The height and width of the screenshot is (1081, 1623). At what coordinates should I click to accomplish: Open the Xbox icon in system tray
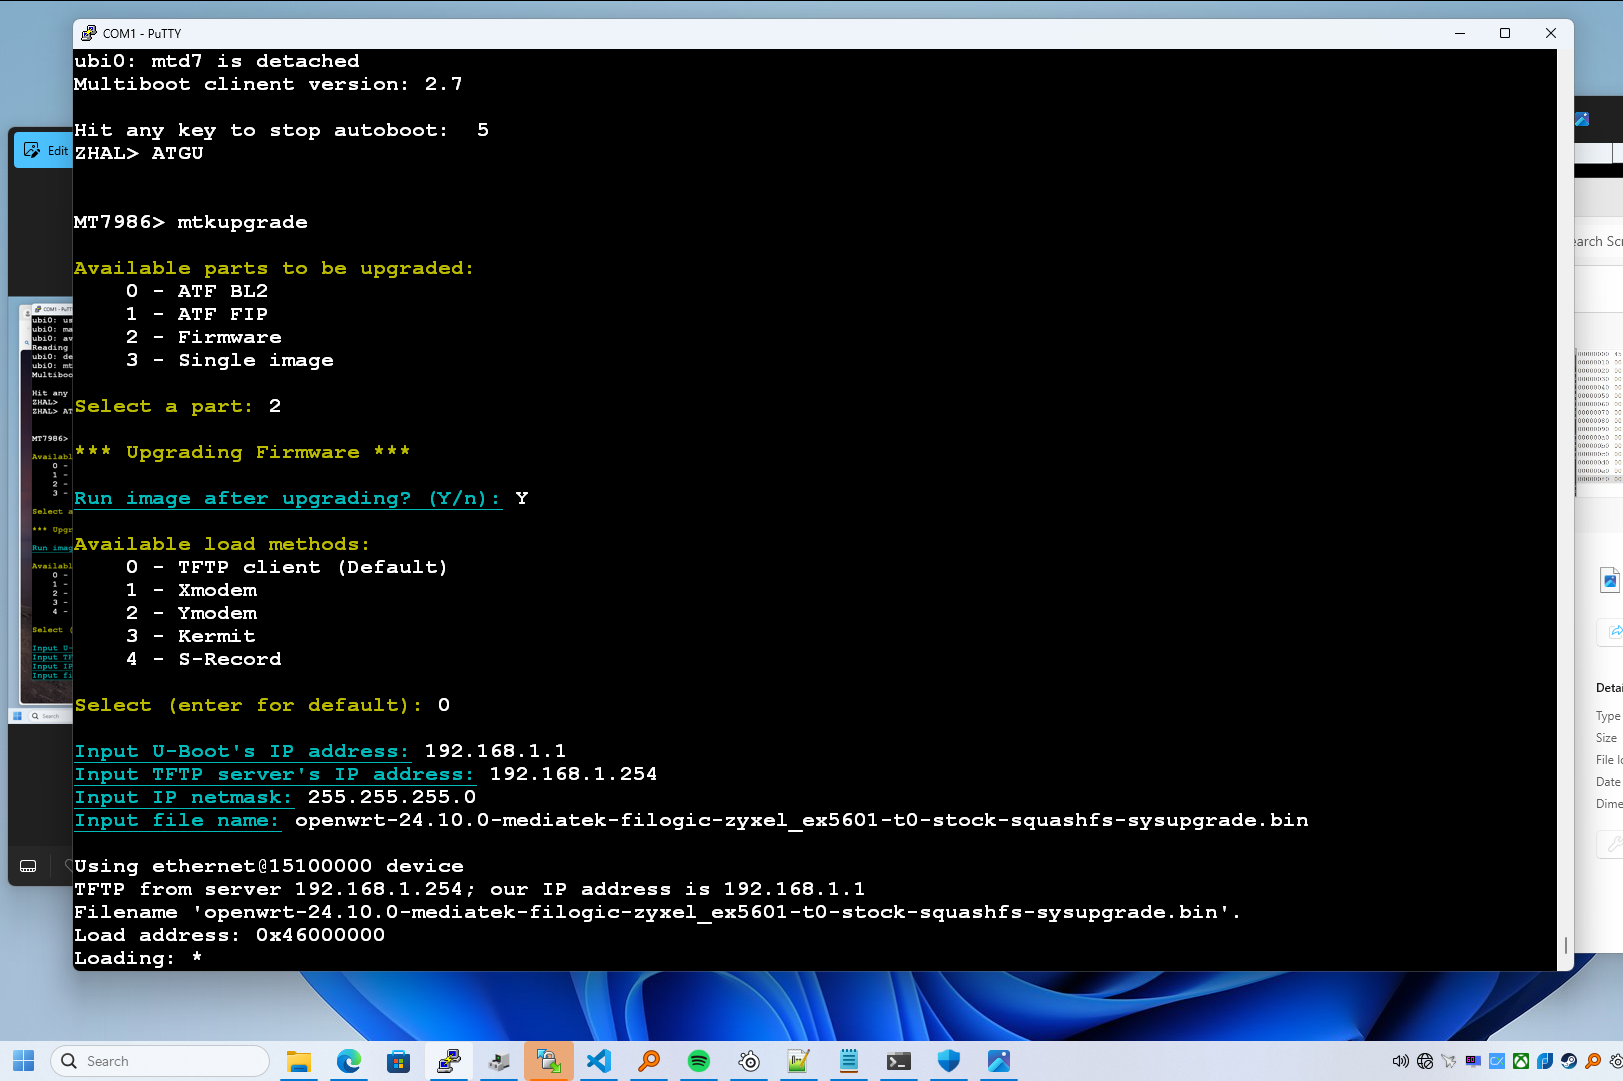[x=1520, y=1061]
